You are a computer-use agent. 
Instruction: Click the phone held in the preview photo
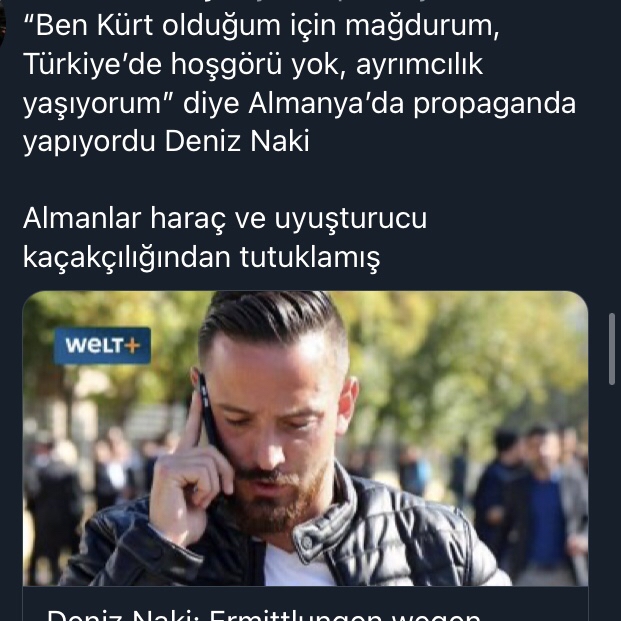[x=208, y=409]
